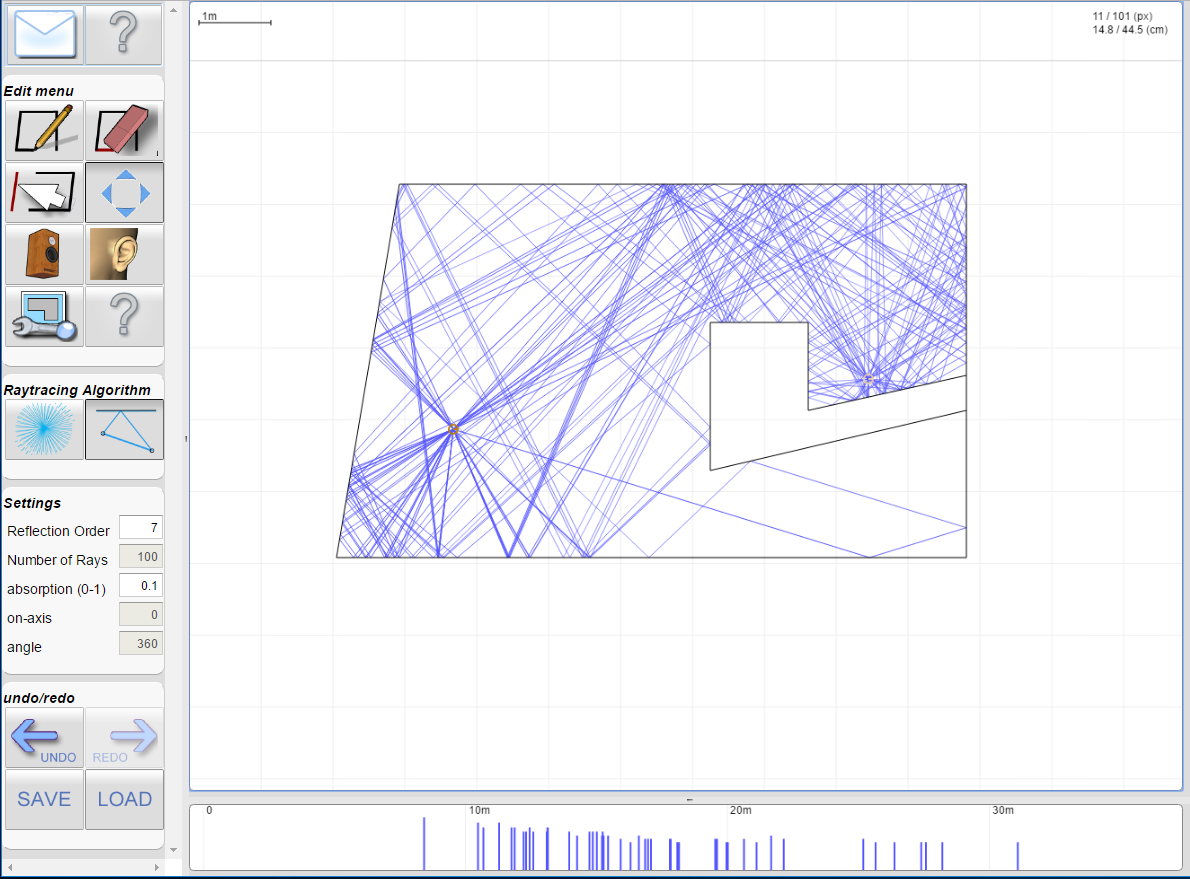
Task: Open the help question mark at top
Action: (123, 34)
